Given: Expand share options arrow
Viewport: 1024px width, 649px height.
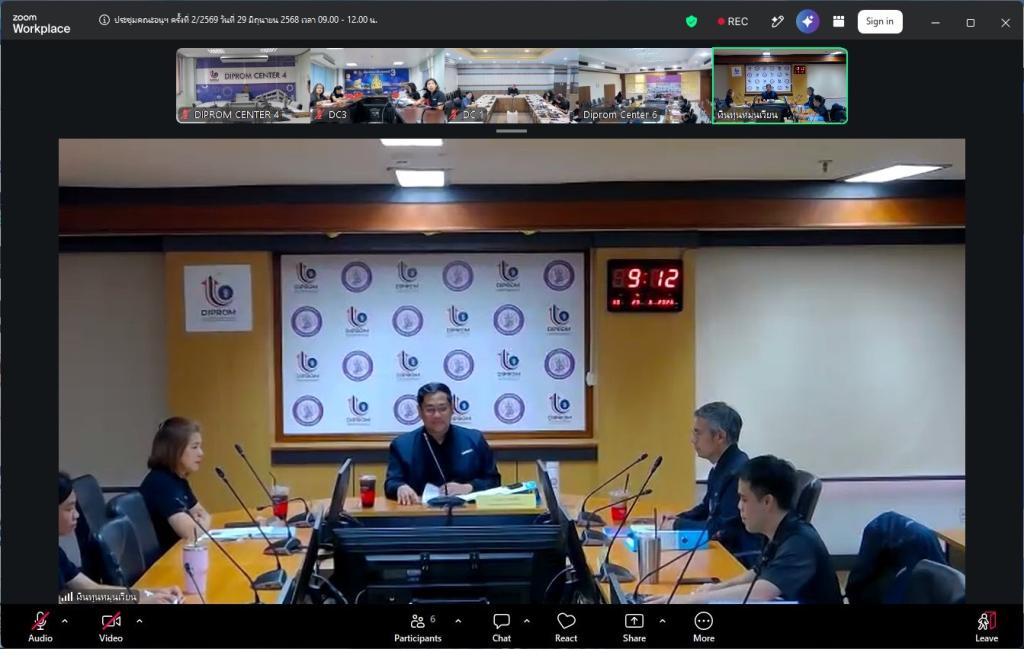Looking at the screenshot, I should click(x=662, y=621).
